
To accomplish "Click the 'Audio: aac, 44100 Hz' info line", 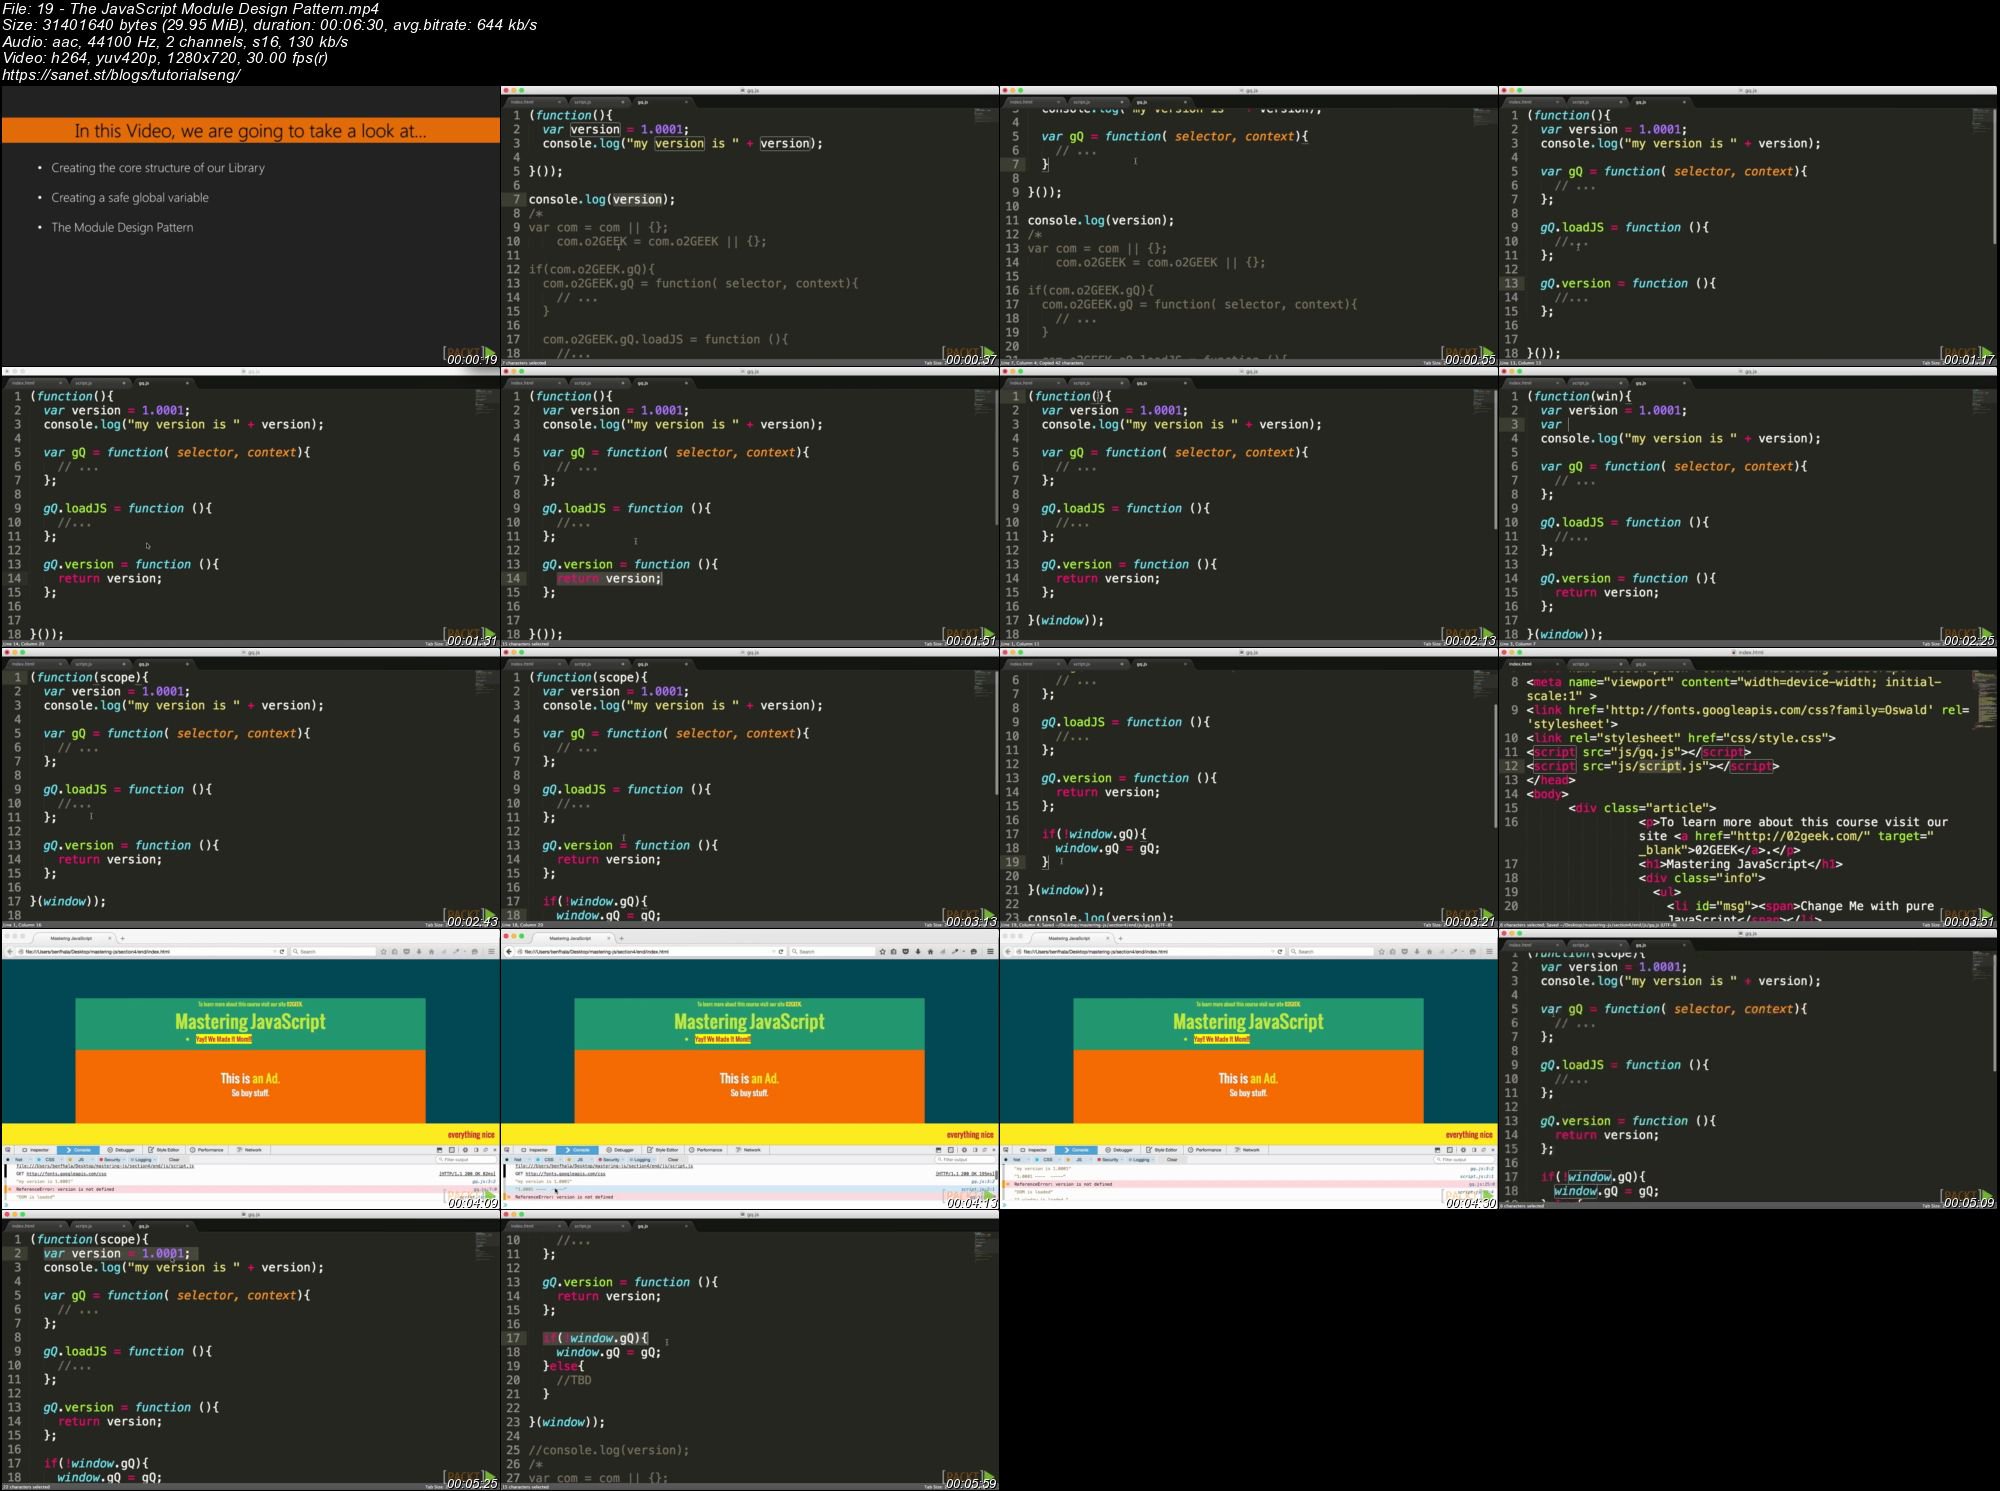I will (x=175, y=41).
